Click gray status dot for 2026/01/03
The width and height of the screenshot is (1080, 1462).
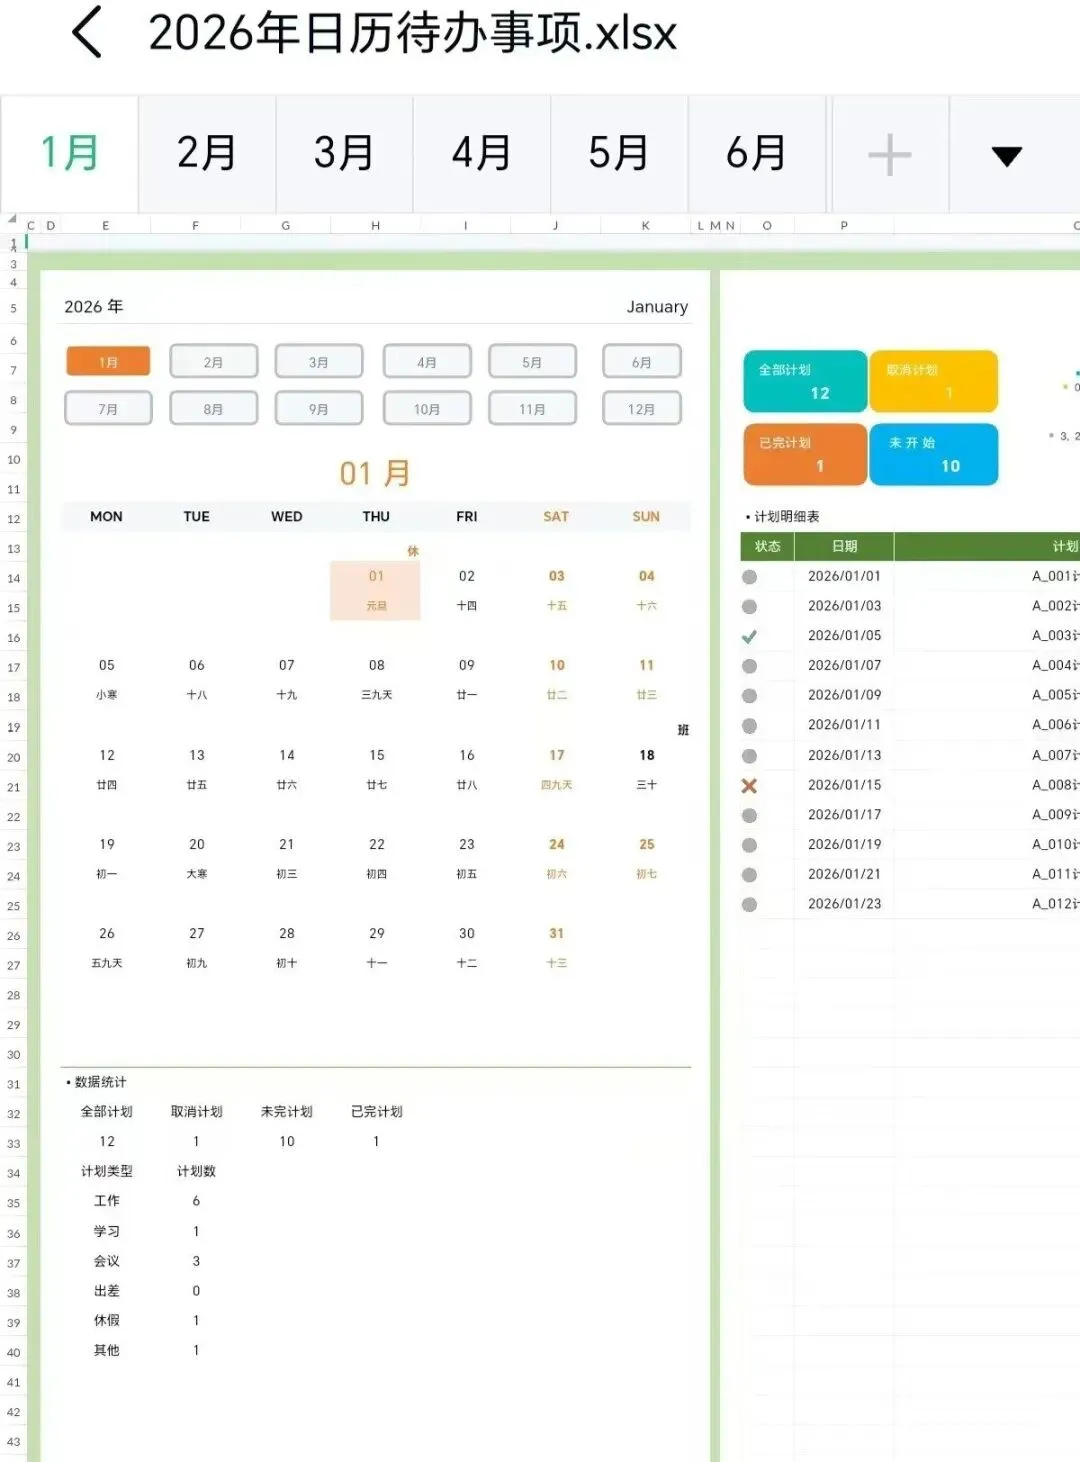(749, 606)
